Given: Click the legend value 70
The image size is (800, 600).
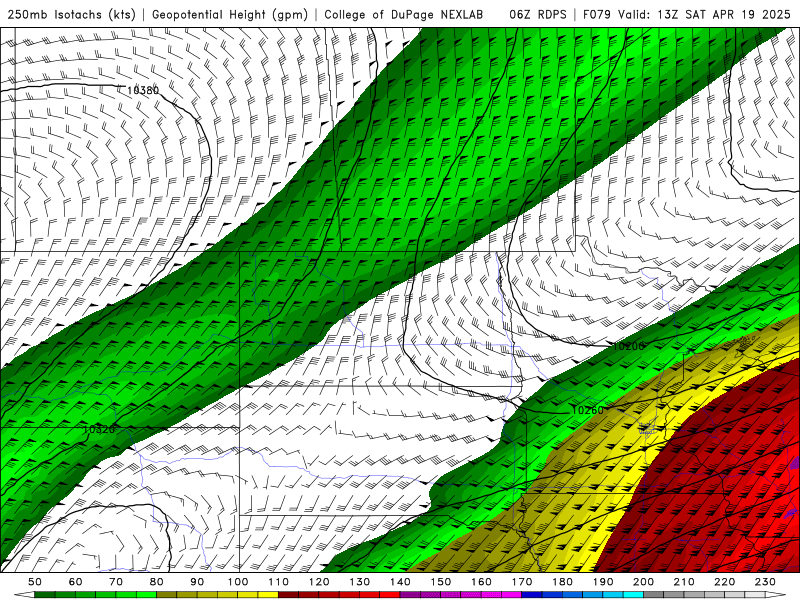Looking at the screenshot, I should 116,582.
